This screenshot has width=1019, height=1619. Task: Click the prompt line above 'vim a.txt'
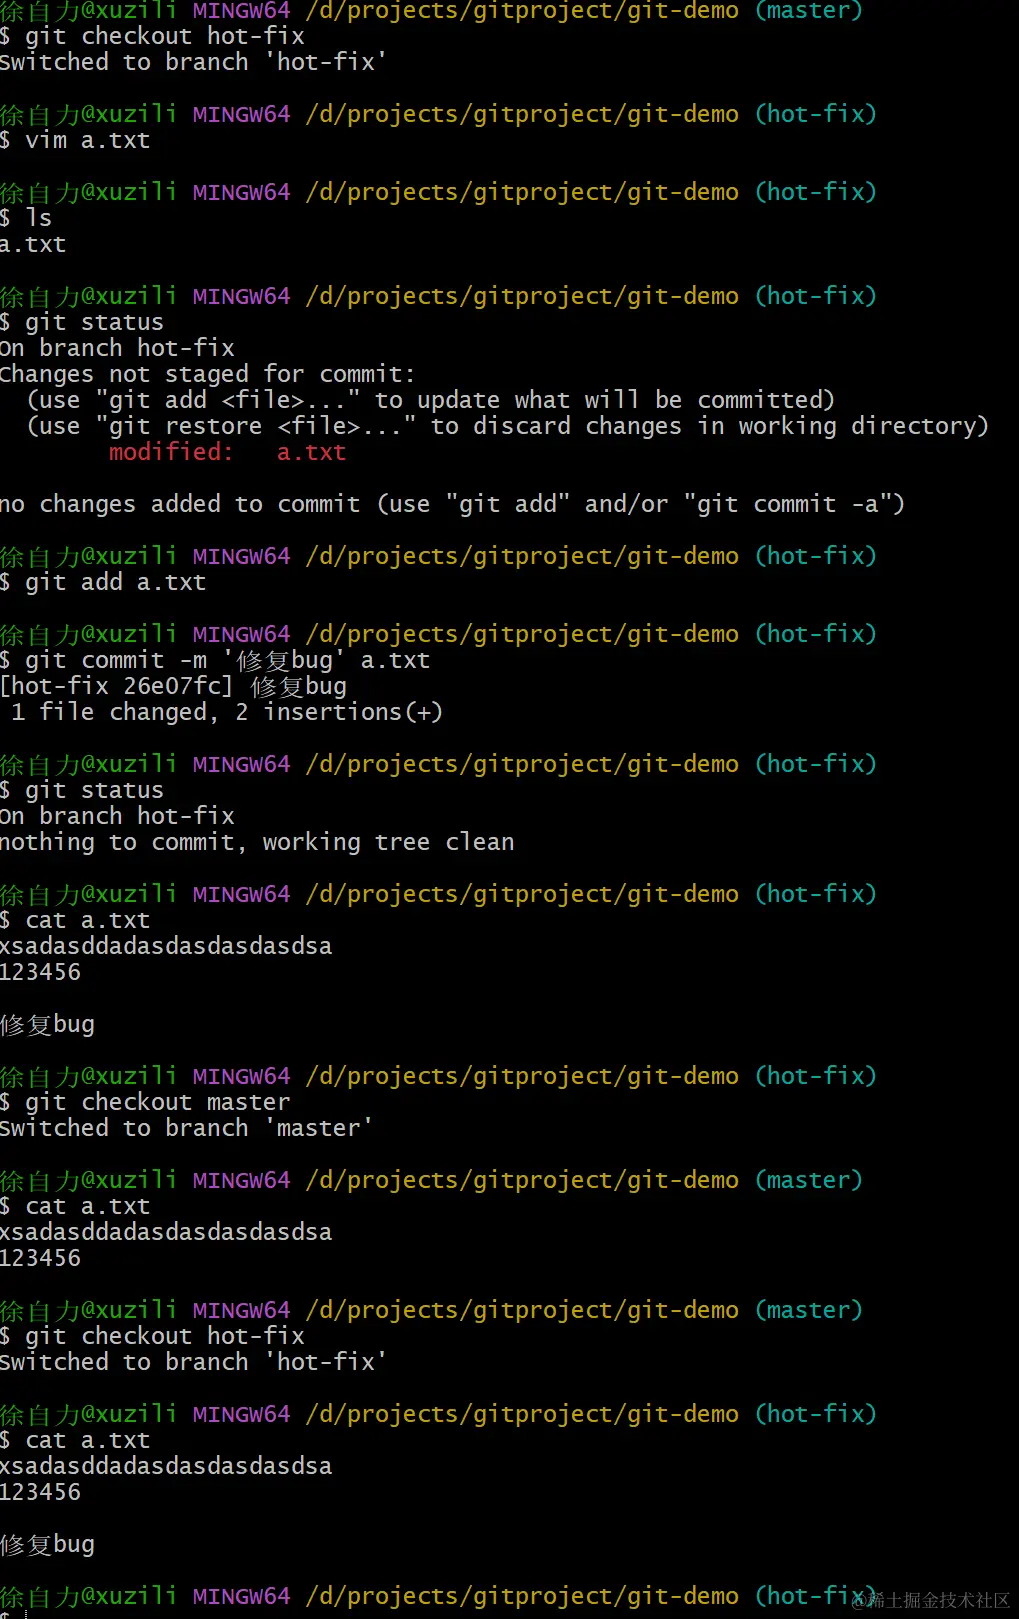click(439, 114)
